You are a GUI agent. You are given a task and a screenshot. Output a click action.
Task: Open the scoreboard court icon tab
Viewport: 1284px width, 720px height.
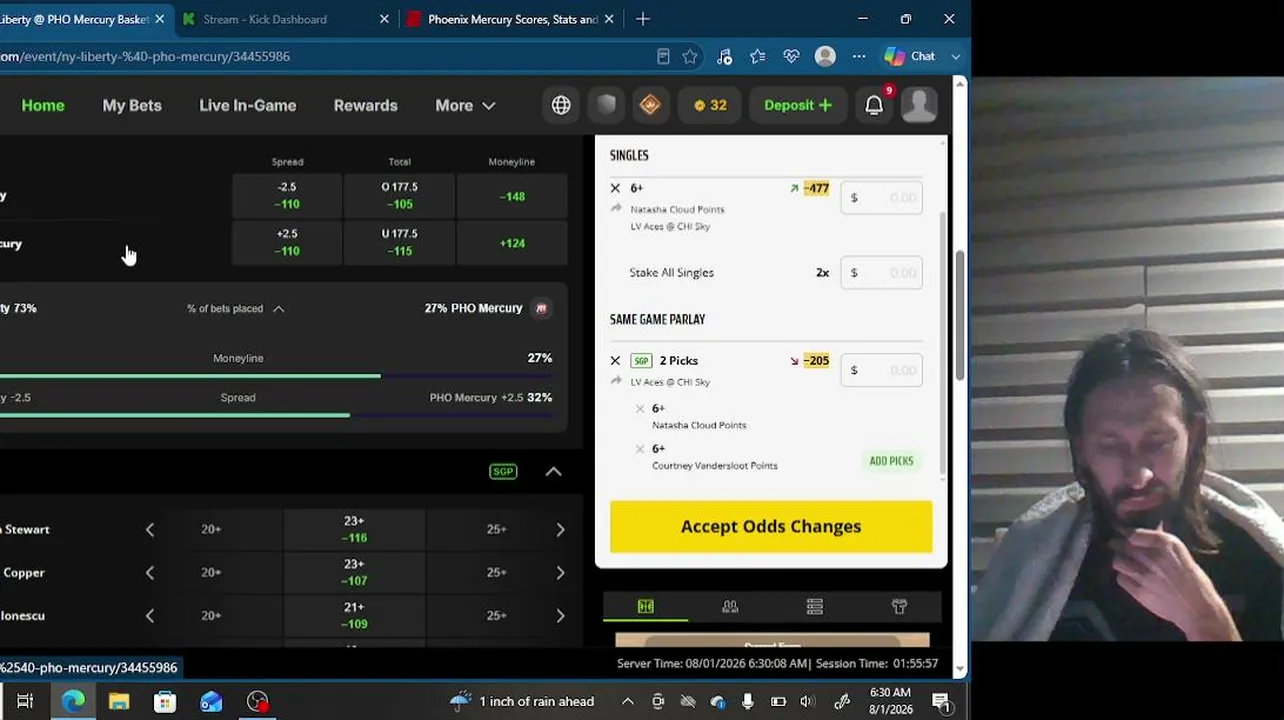tap(645, 606)
